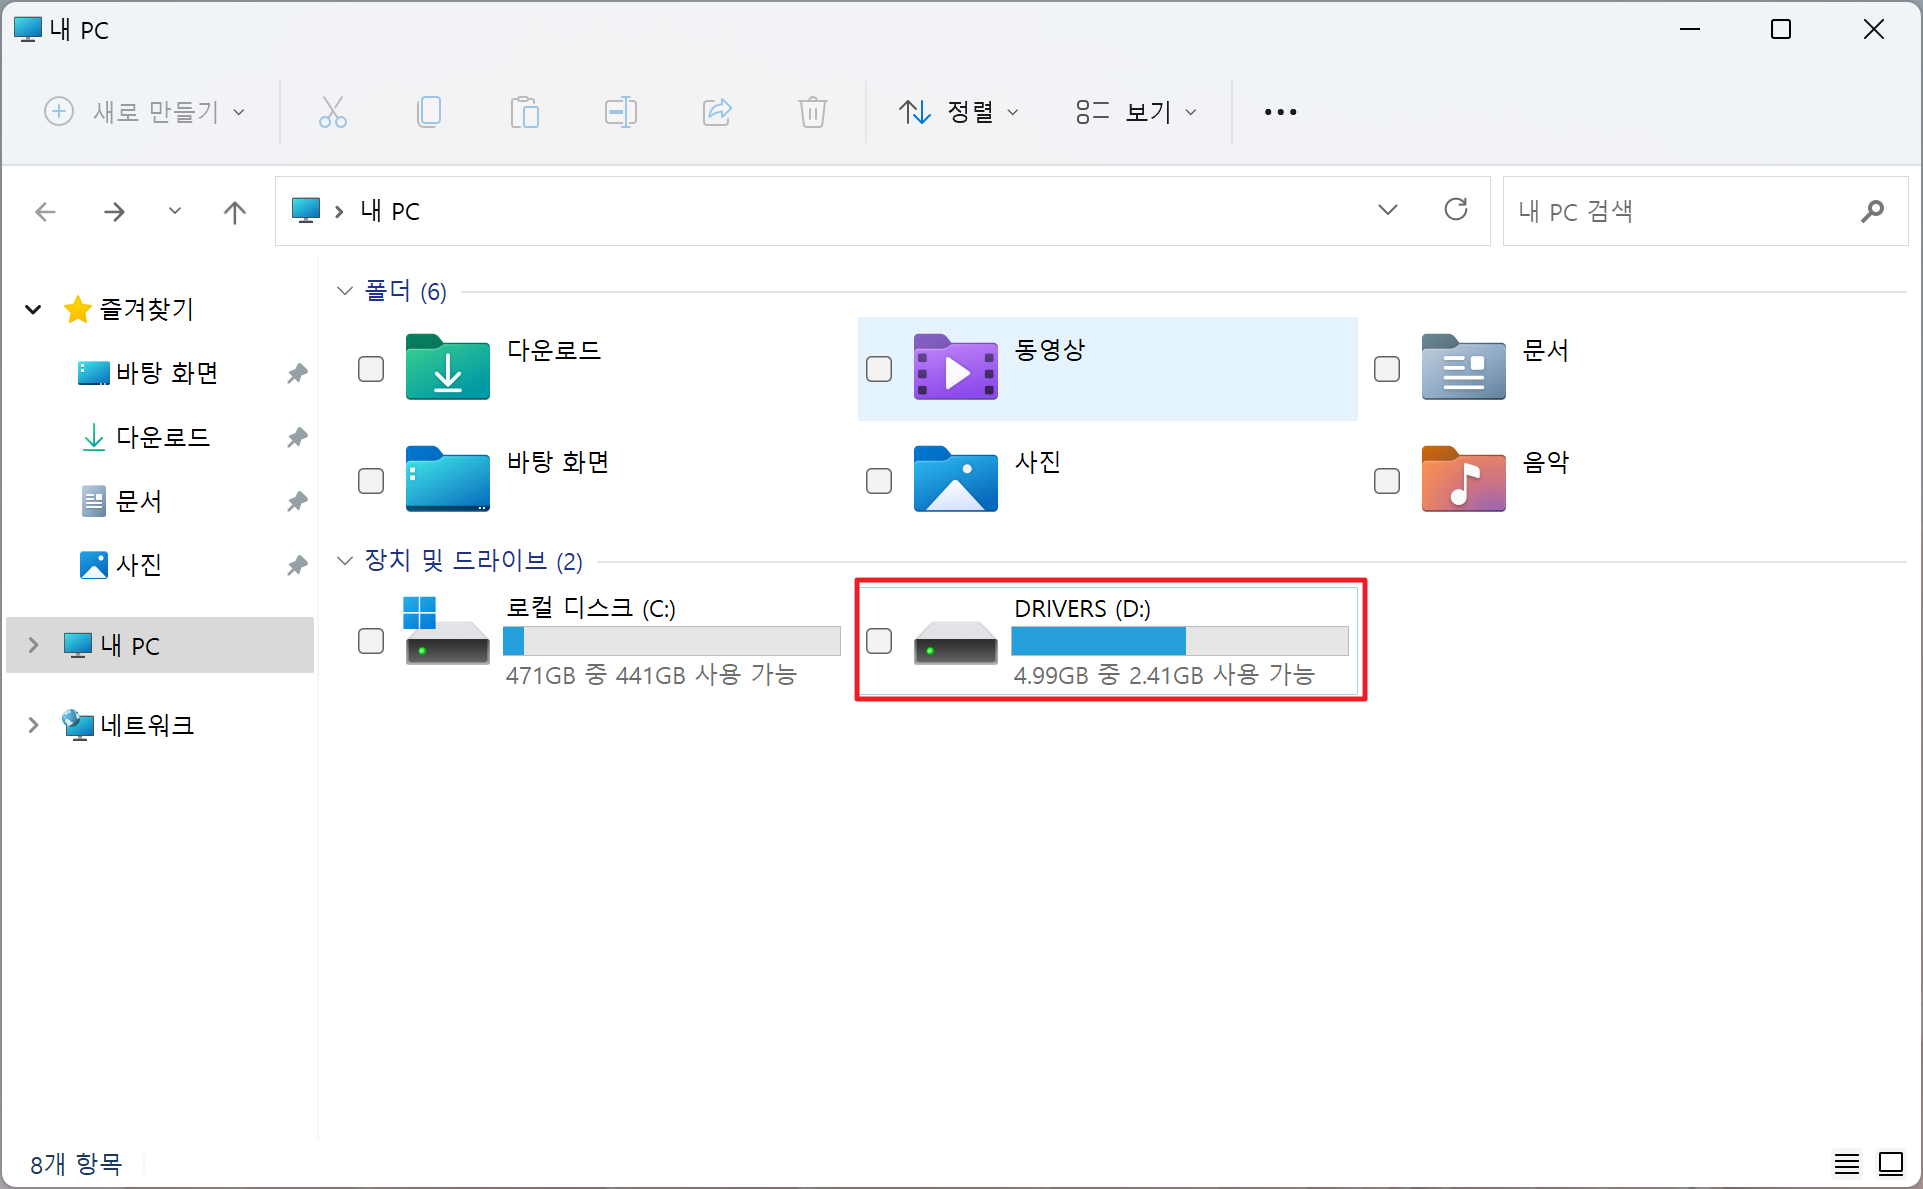This screenshot has height=1189, width=1923.
Task: Open the three-dot more options menu
Action: [x=1280, y=112]
